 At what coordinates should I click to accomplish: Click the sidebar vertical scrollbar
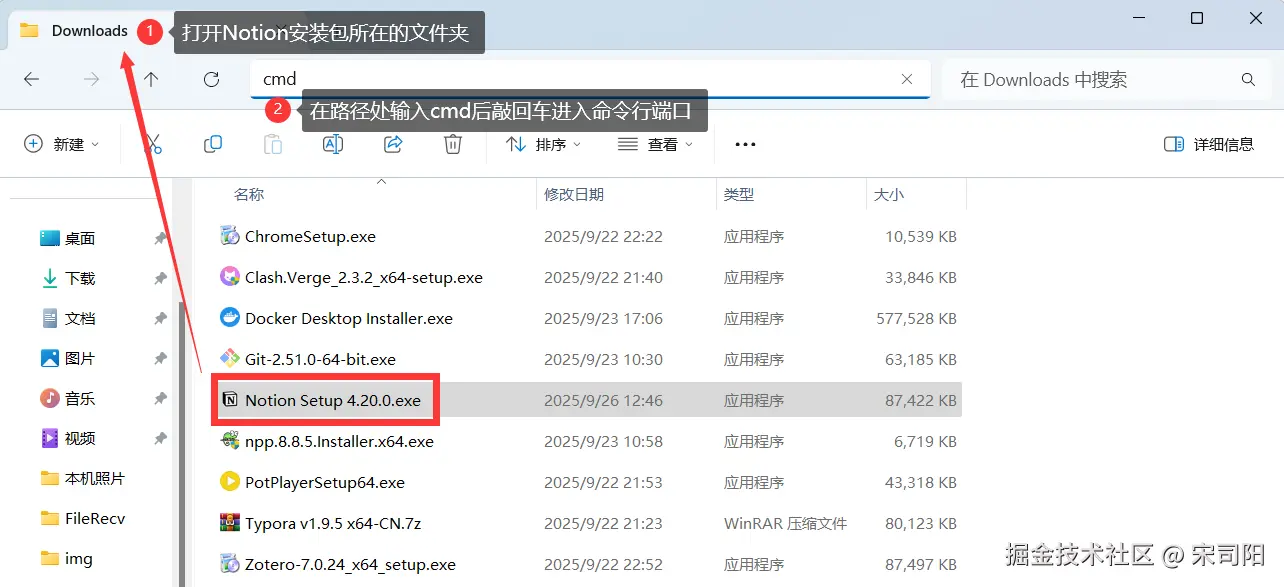181,444
